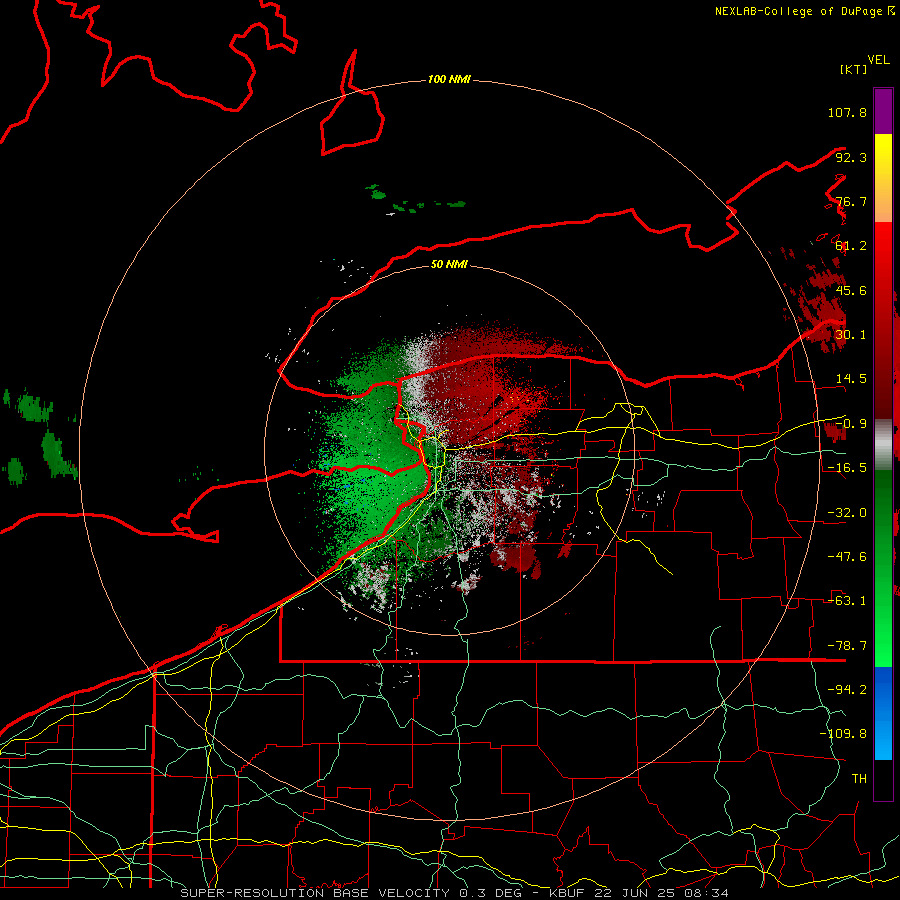Select the -78.7 velocity scale value

(847, 646)
